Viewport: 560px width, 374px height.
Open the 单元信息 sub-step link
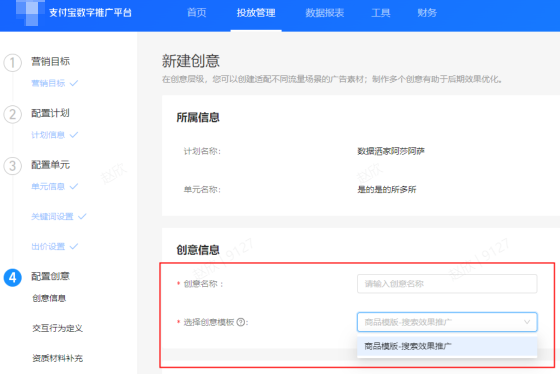click(48, 186)
